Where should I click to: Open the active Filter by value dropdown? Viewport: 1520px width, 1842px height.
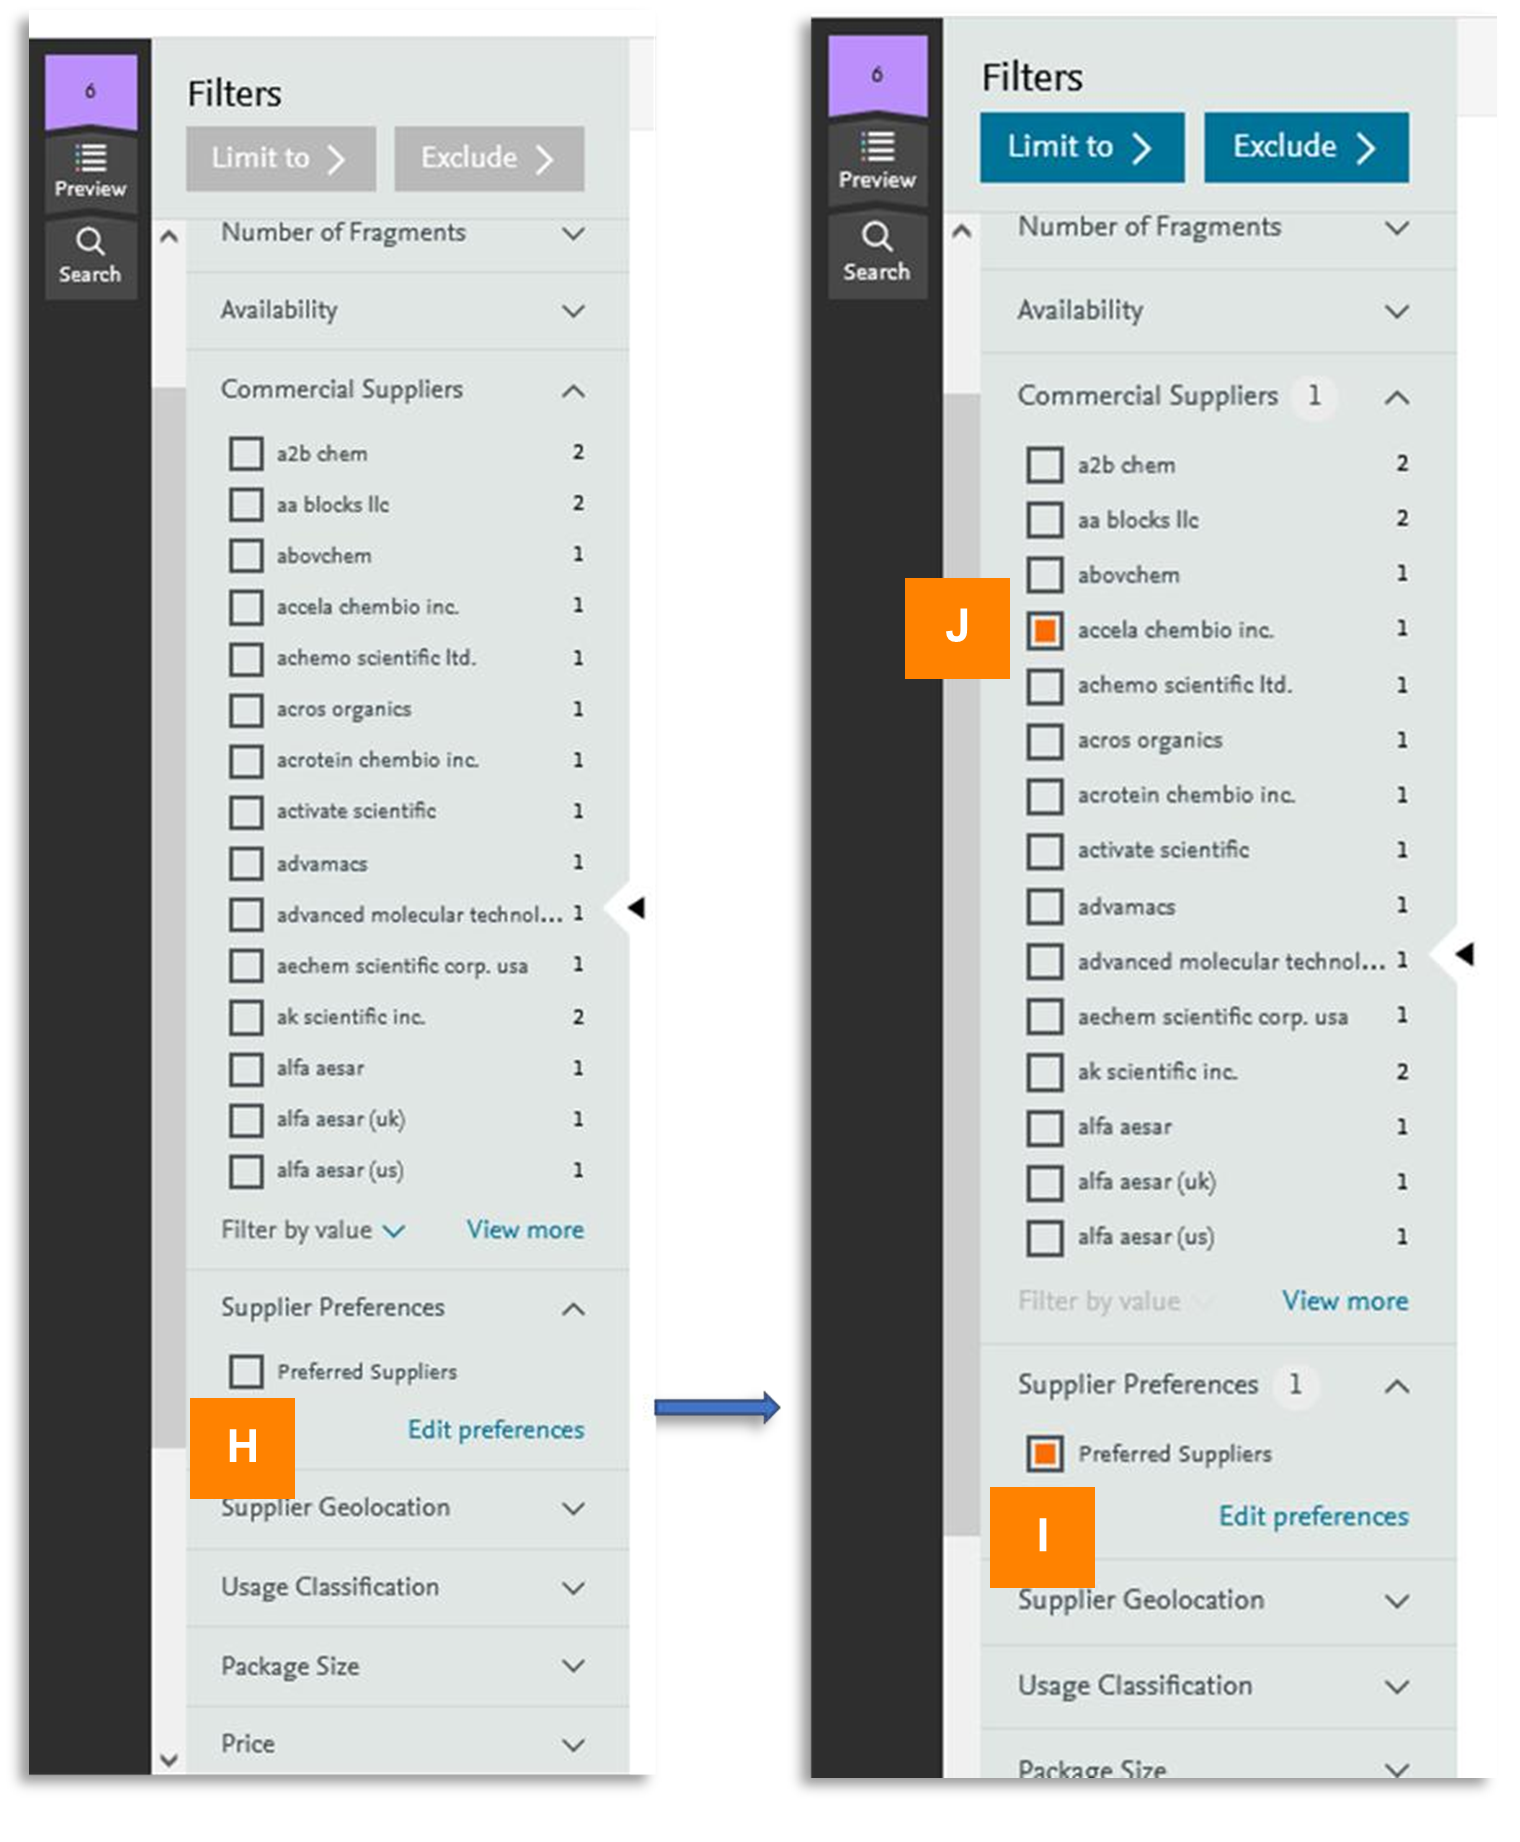[312, 1230]
